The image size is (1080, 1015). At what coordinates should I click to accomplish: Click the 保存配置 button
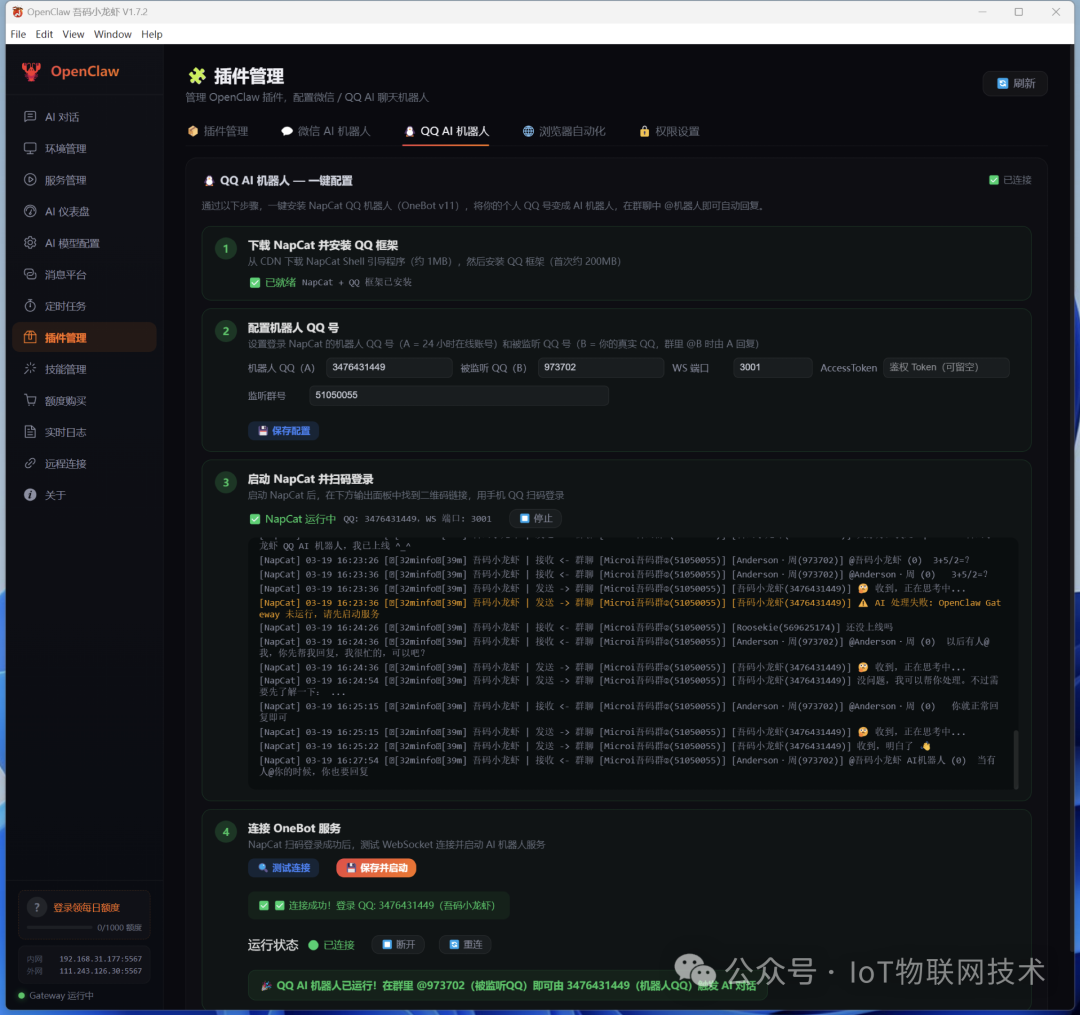coord(284,430)
